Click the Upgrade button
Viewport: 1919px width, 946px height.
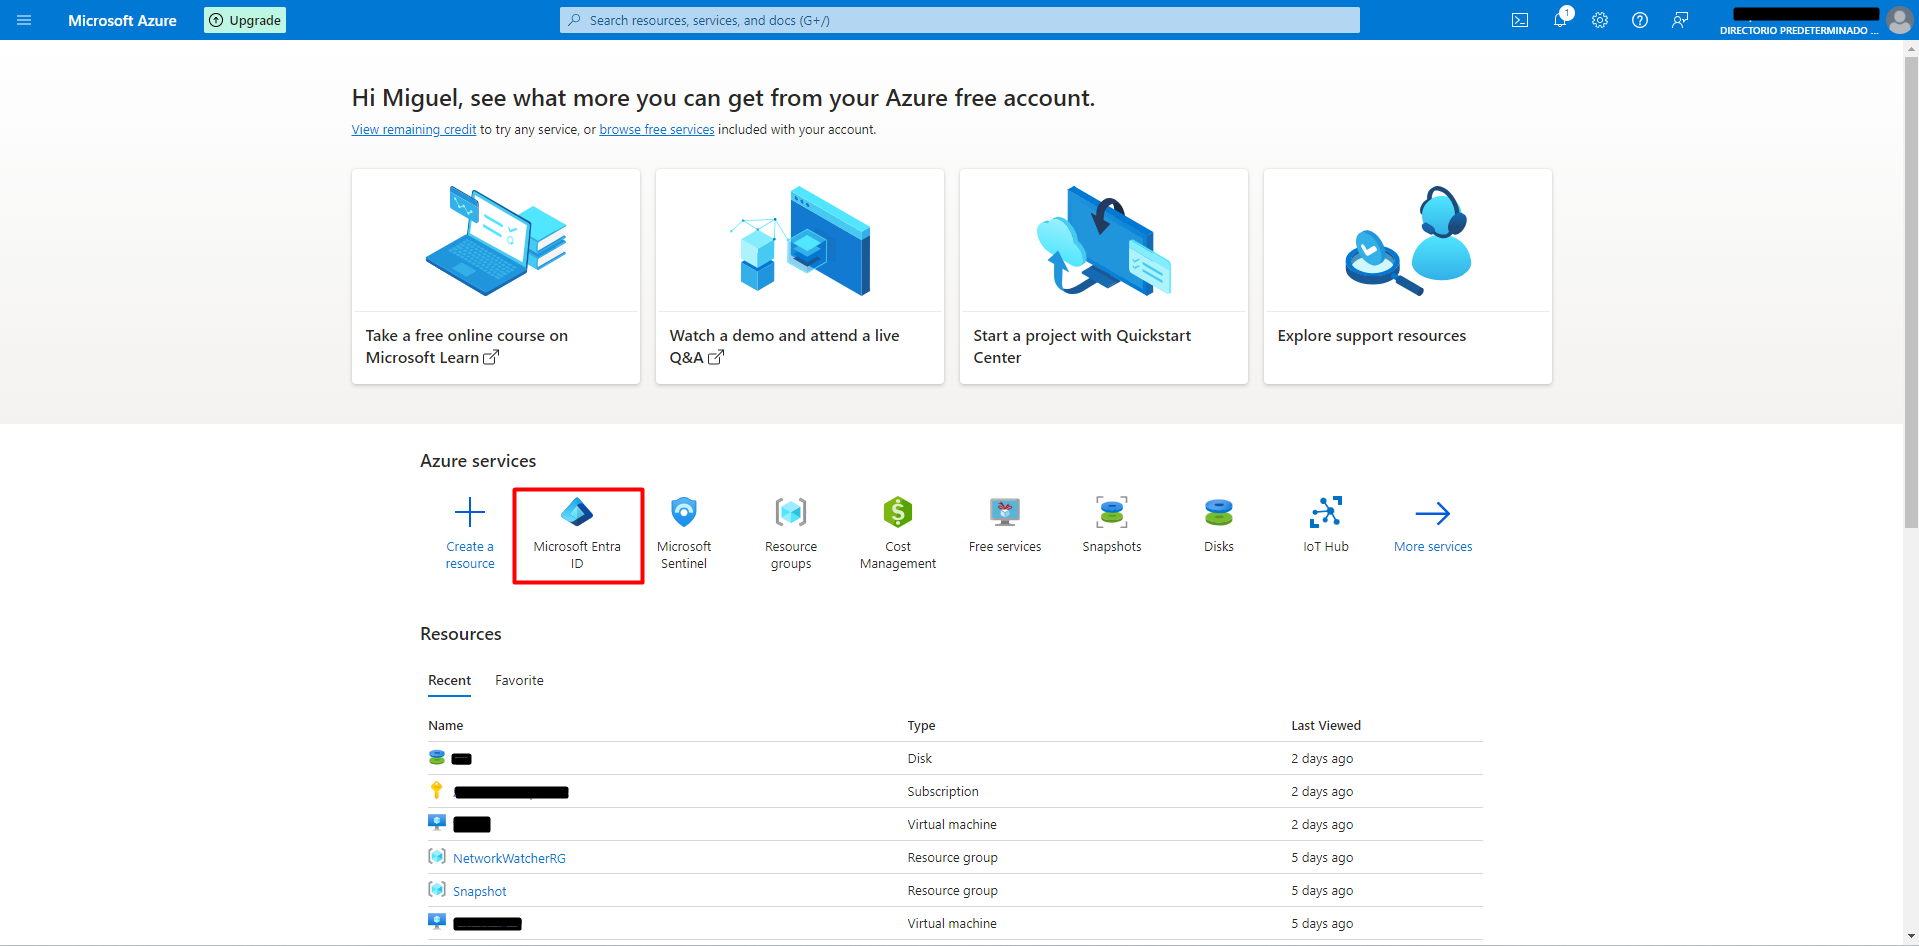click(x=245, y=20)
